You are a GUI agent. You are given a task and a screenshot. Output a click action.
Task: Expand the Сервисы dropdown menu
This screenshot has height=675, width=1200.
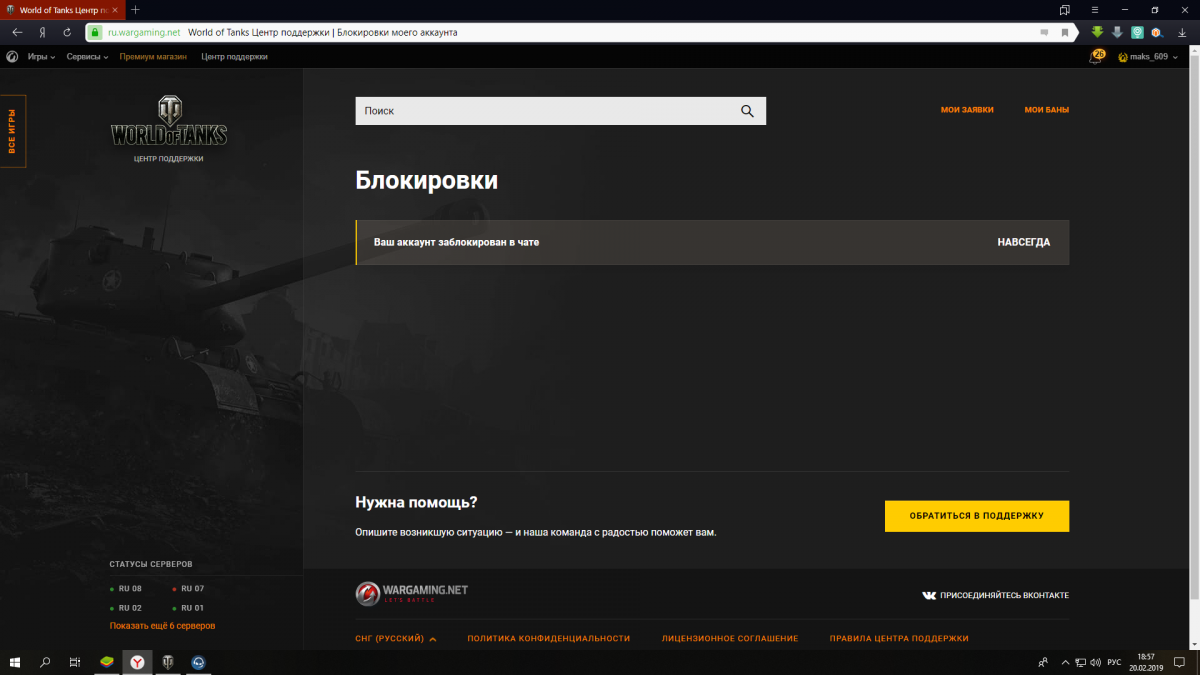pos(87,57)
